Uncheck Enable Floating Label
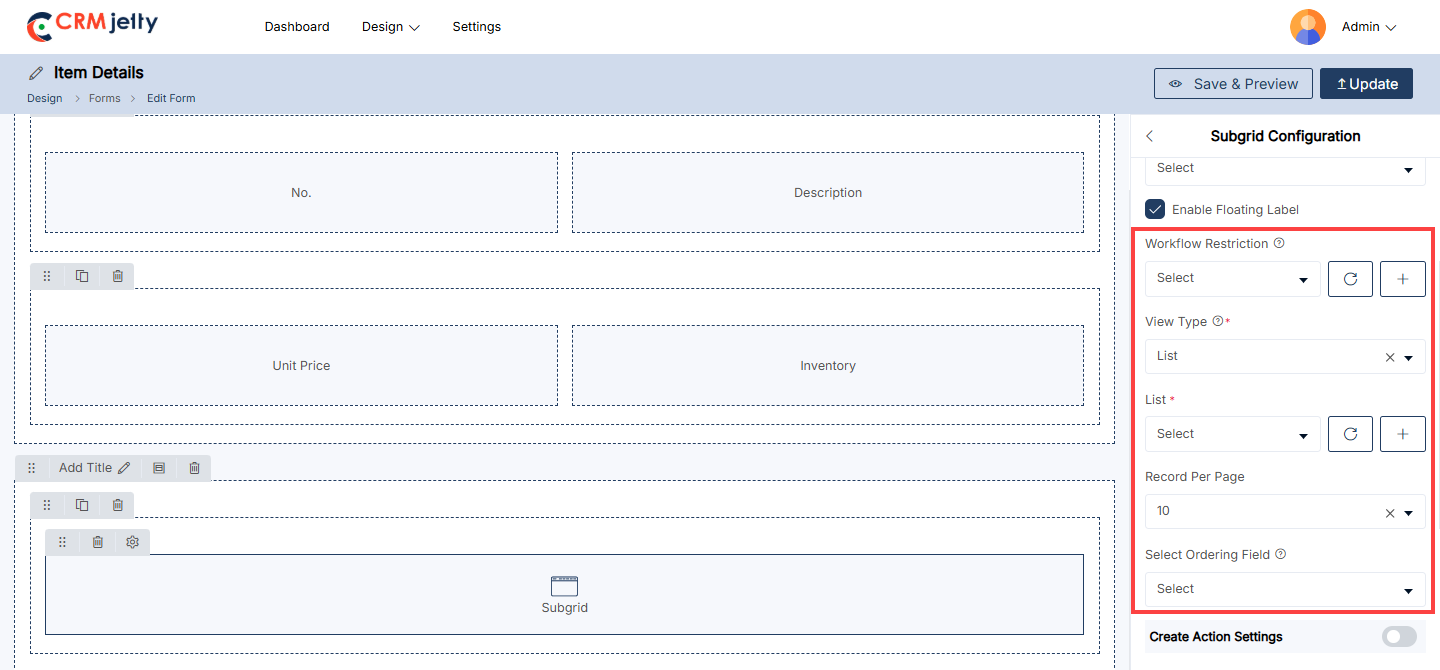The height and width of the screenshot is (670, 1440). pos(1155,209)
